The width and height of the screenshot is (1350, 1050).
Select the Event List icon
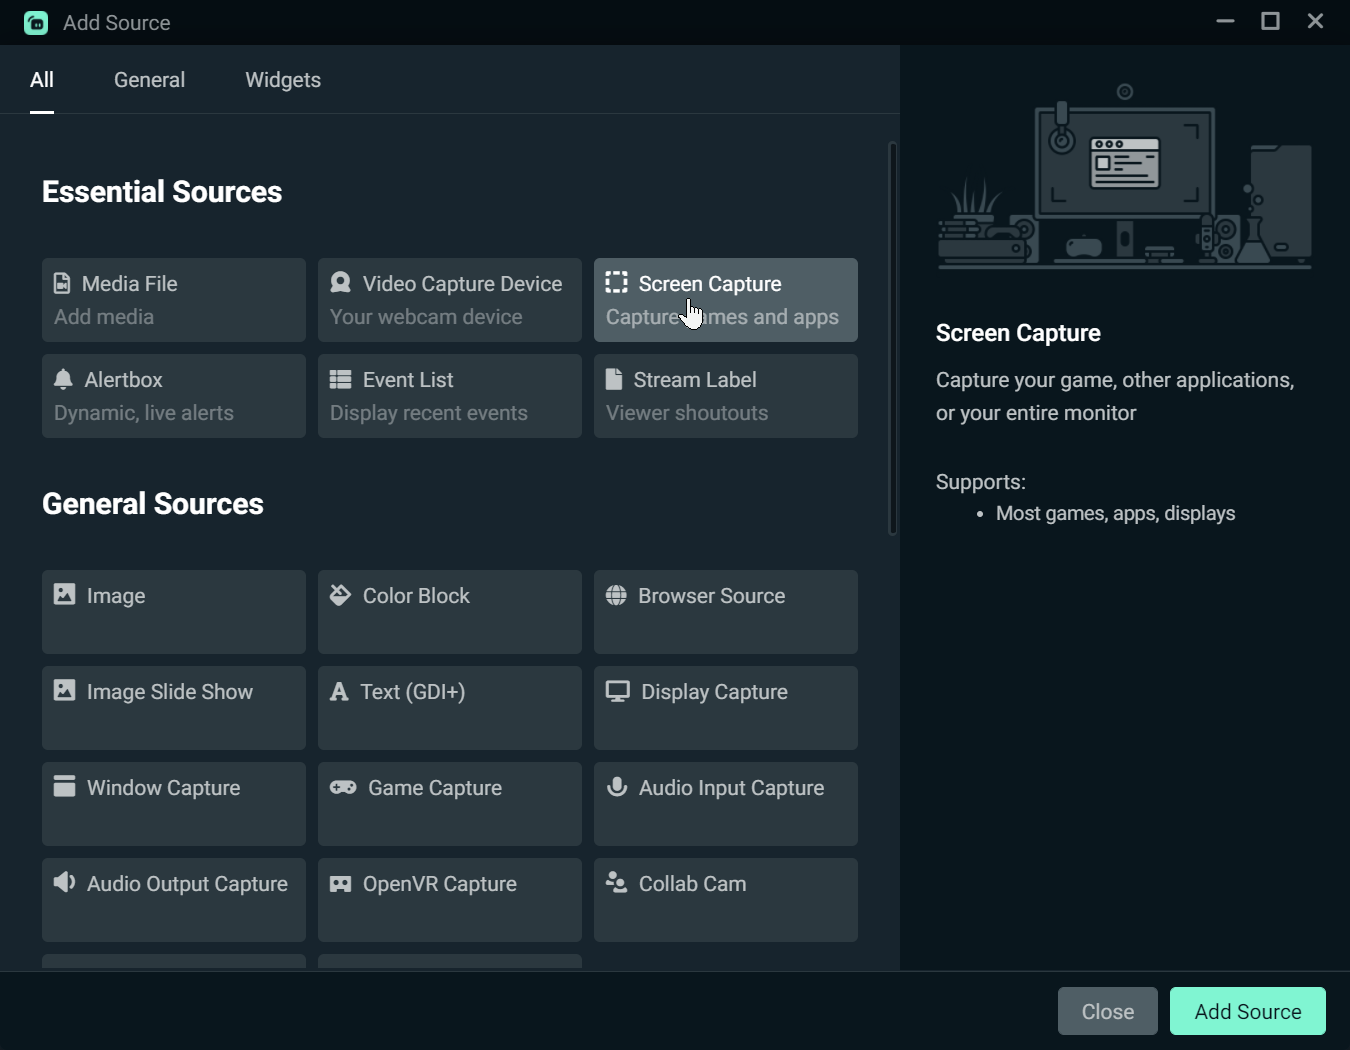(x=340, y=379)
